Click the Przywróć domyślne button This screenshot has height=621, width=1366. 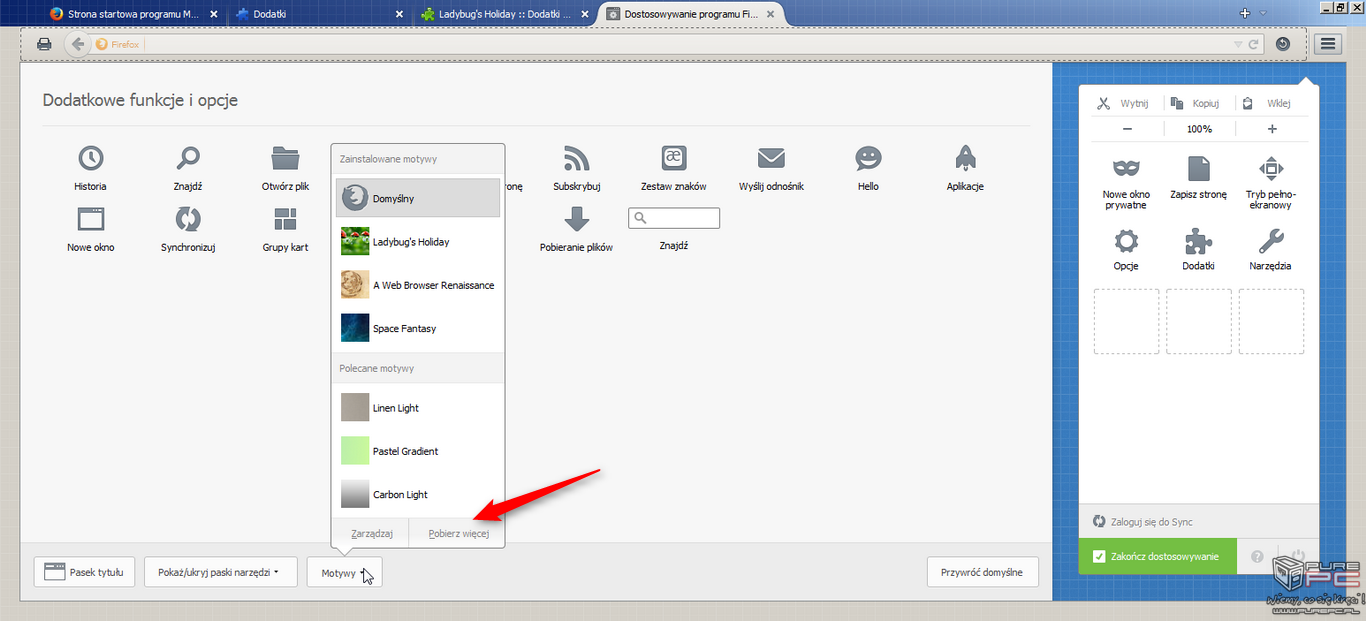point(982,572)
